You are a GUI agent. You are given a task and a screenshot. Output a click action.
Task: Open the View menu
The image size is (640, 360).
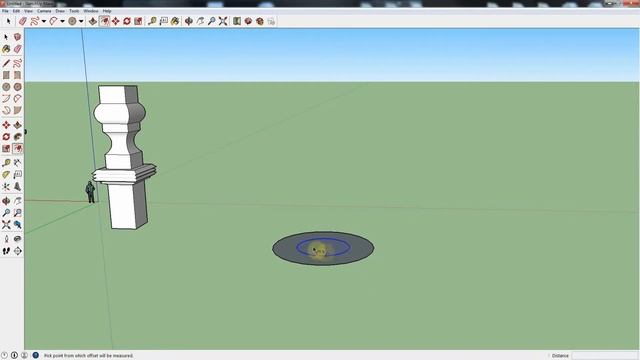pos(29,11)
